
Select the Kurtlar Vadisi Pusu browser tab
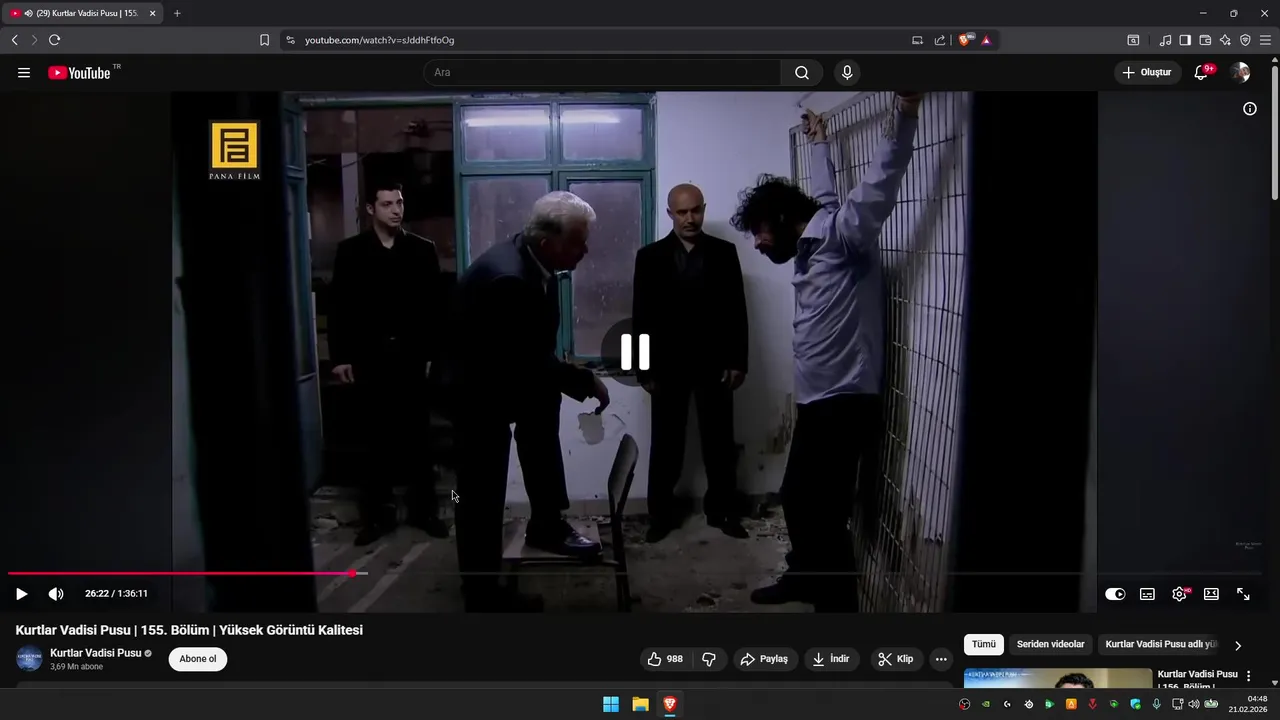(82, 13)
